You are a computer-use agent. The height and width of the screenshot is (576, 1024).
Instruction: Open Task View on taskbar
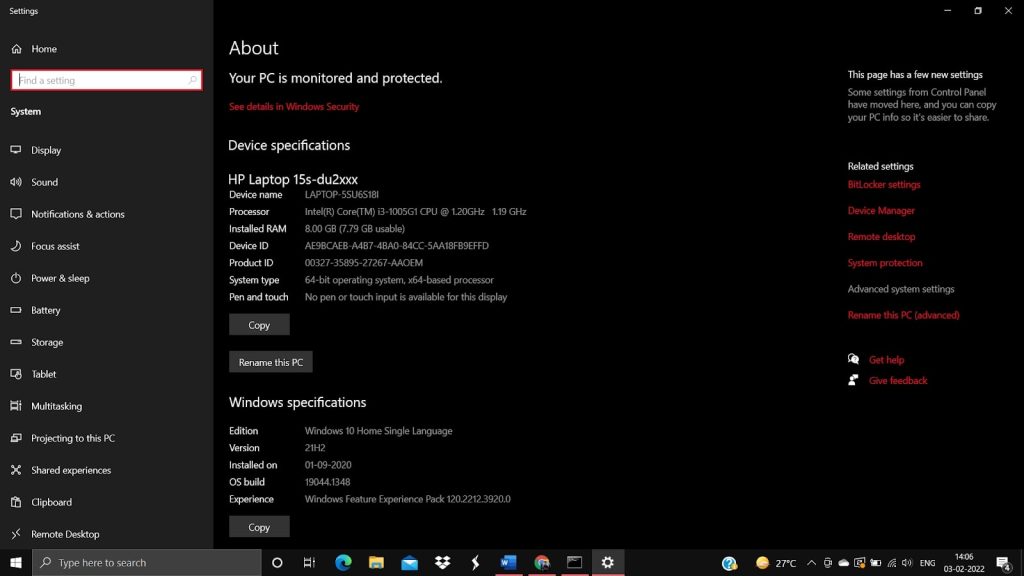click(310, 562)
